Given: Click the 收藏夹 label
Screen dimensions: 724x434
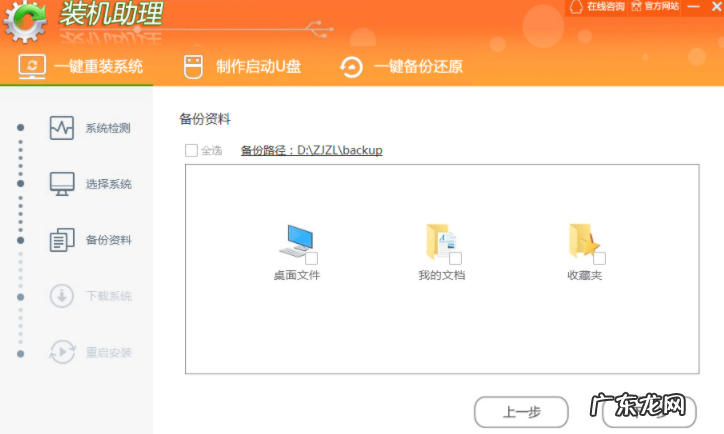Looking at the screenshot, I should click(x=585, y=276).
